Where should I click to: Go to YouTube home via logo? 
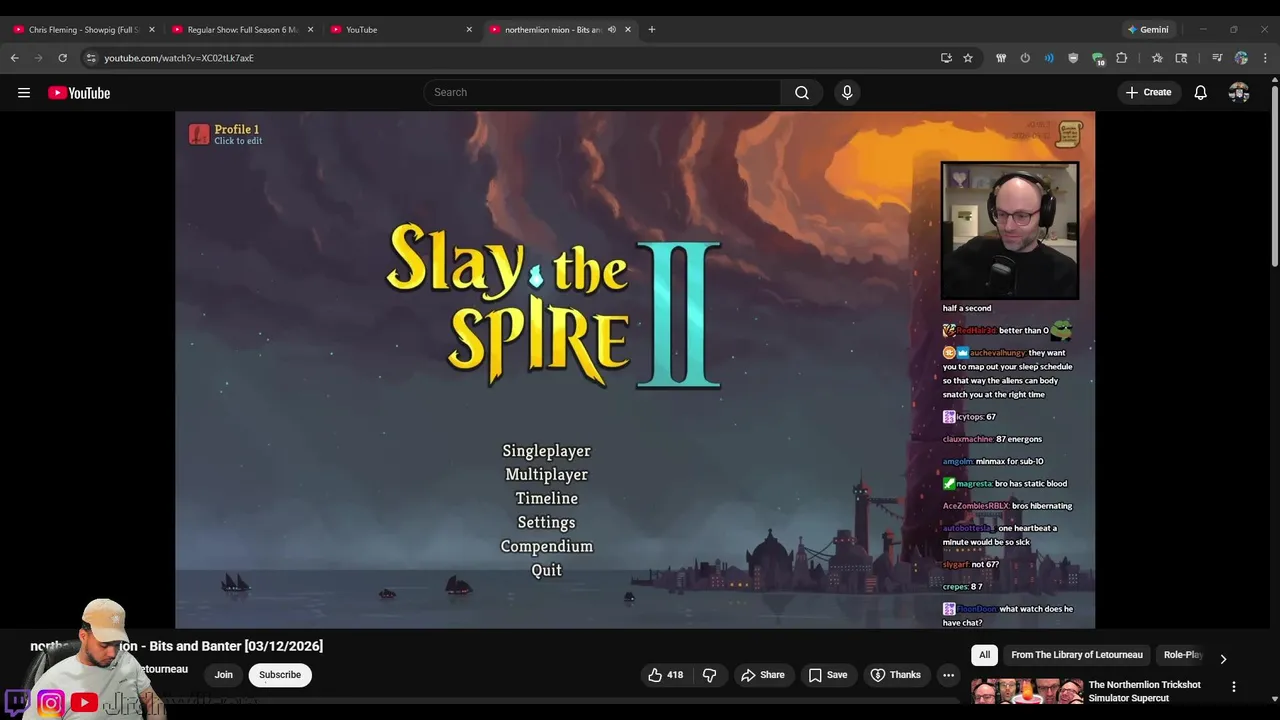[x=79, y=93]
